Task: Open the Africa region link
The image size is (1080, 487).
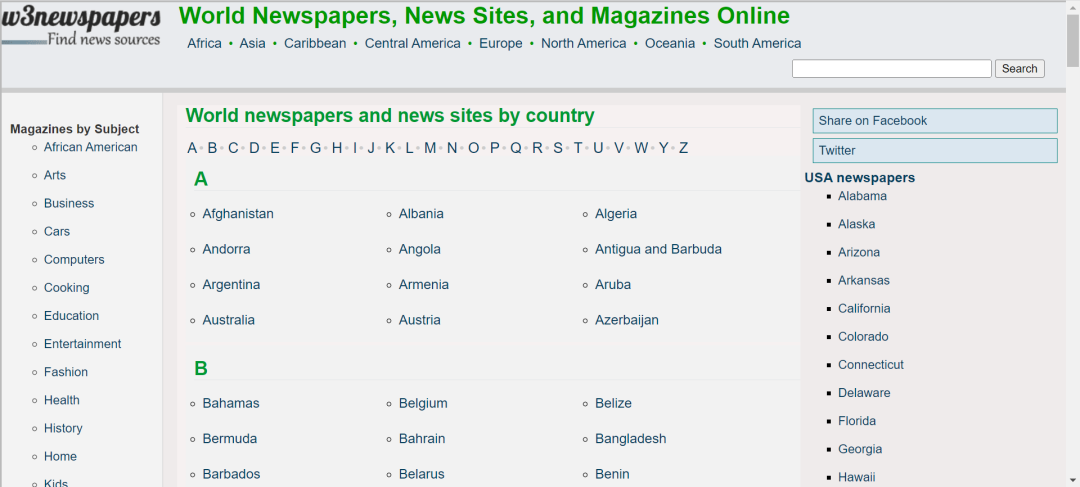Action: pyautogui.click(x=205, y=43)
